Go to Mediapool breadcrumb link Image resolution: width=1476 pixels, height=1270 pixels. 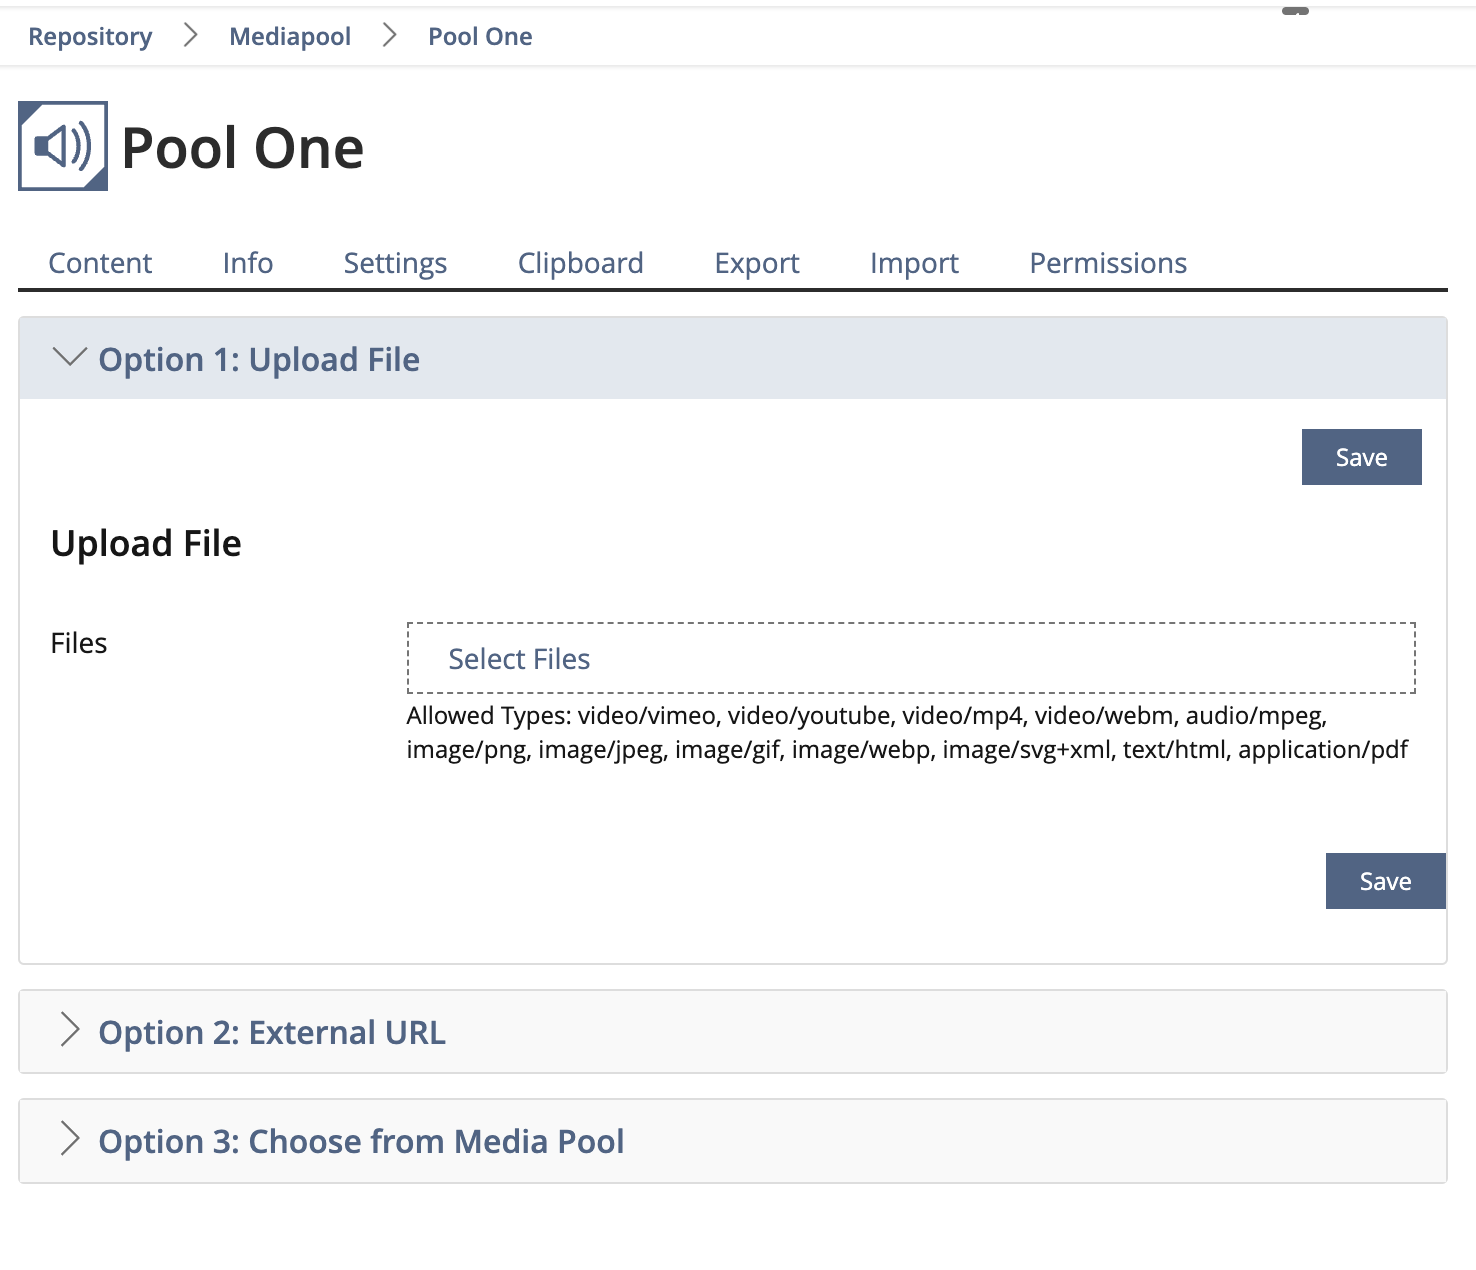tap(290, 37)
